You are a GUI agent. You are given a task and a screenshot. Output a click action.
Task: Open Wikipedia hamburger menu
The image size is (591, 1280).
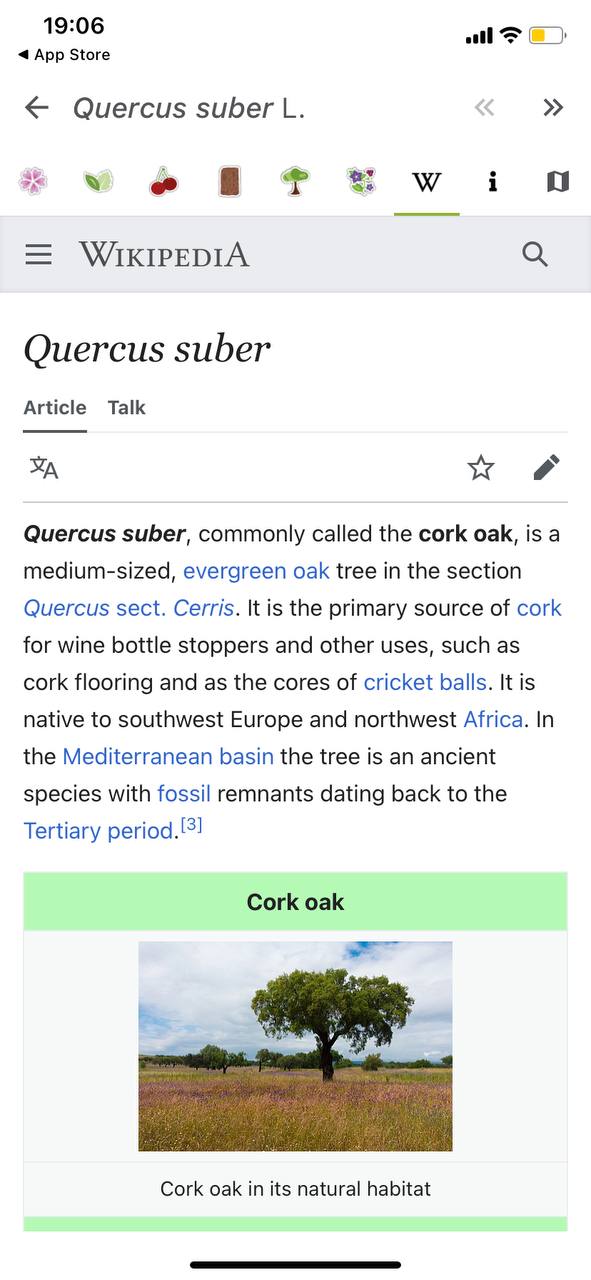[x=38, y=255]
